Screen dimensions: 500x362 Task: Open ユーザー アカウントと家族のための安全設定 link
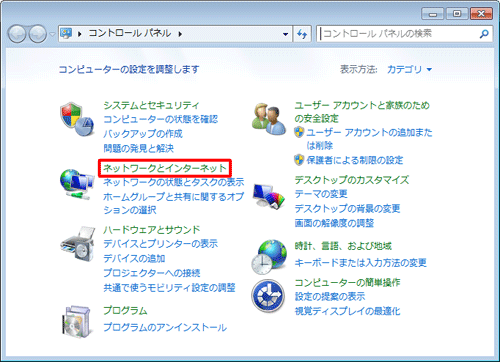coord(362,112)
